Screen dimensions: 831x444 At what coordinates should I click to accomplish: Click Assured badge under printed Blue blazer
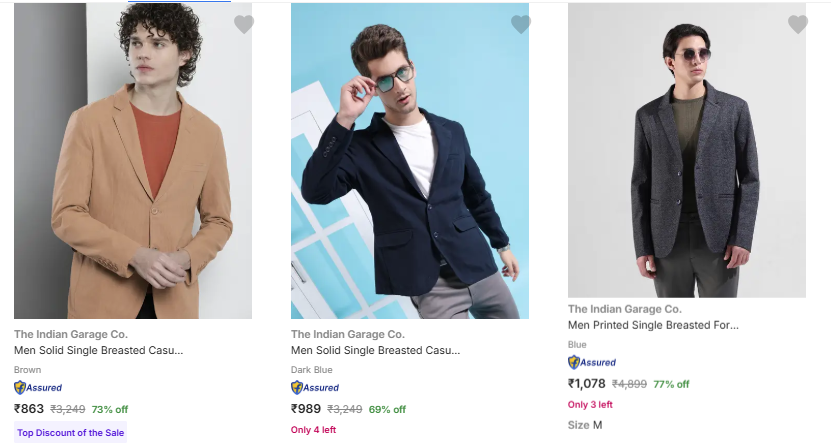pyautogui.click(x=592, y=363)
